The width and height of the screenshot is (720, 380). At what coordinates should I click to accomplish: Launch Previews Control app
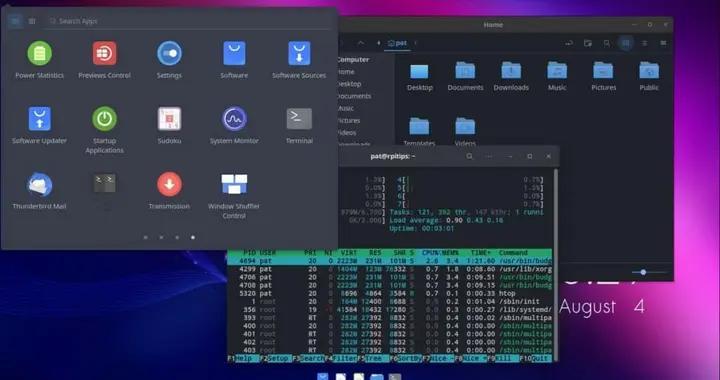pyautogui.click(x=104, y=60)
